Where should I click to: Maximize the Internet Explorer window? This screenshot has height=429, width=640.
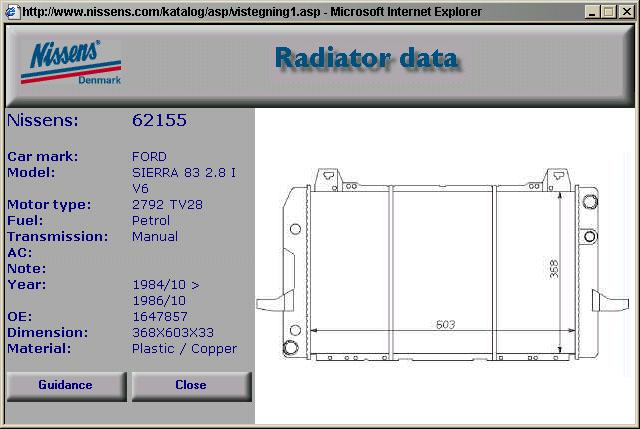608,12
